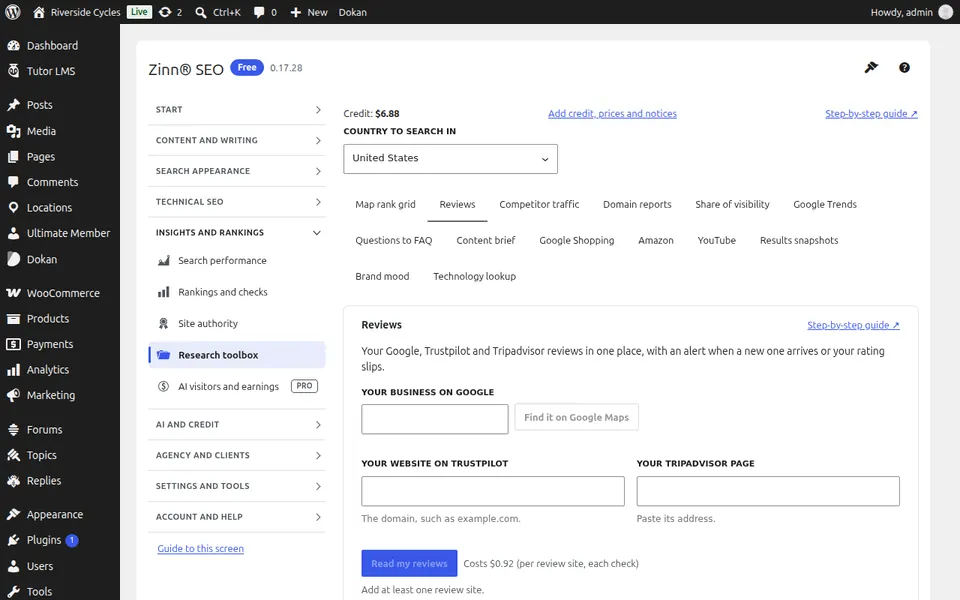Expand the SETTINGS AND TOOLS section
Screen dimensions: 960x600
coord(238,486)
